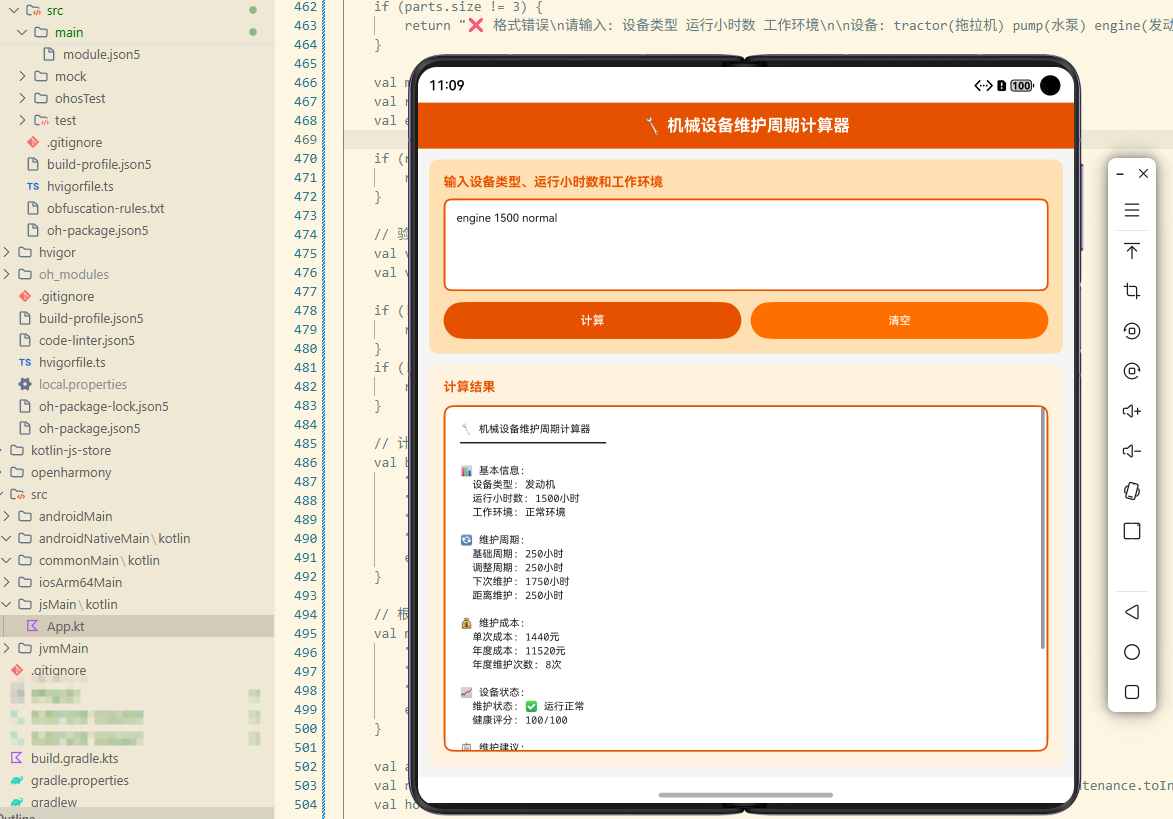1173x819 pixels.
Task: Click the 清空 button
Action: click(x=899, y=320)
